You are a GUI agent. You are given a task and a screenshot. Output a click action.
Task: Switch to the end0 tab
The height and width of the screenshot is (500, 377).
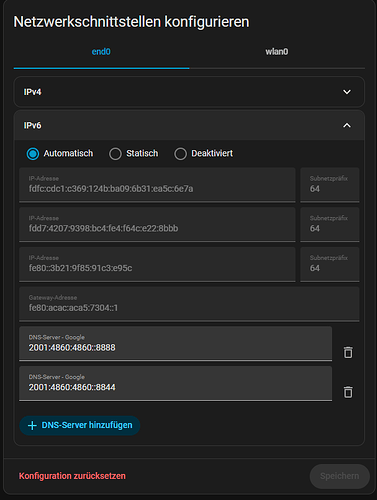[101, 52]
